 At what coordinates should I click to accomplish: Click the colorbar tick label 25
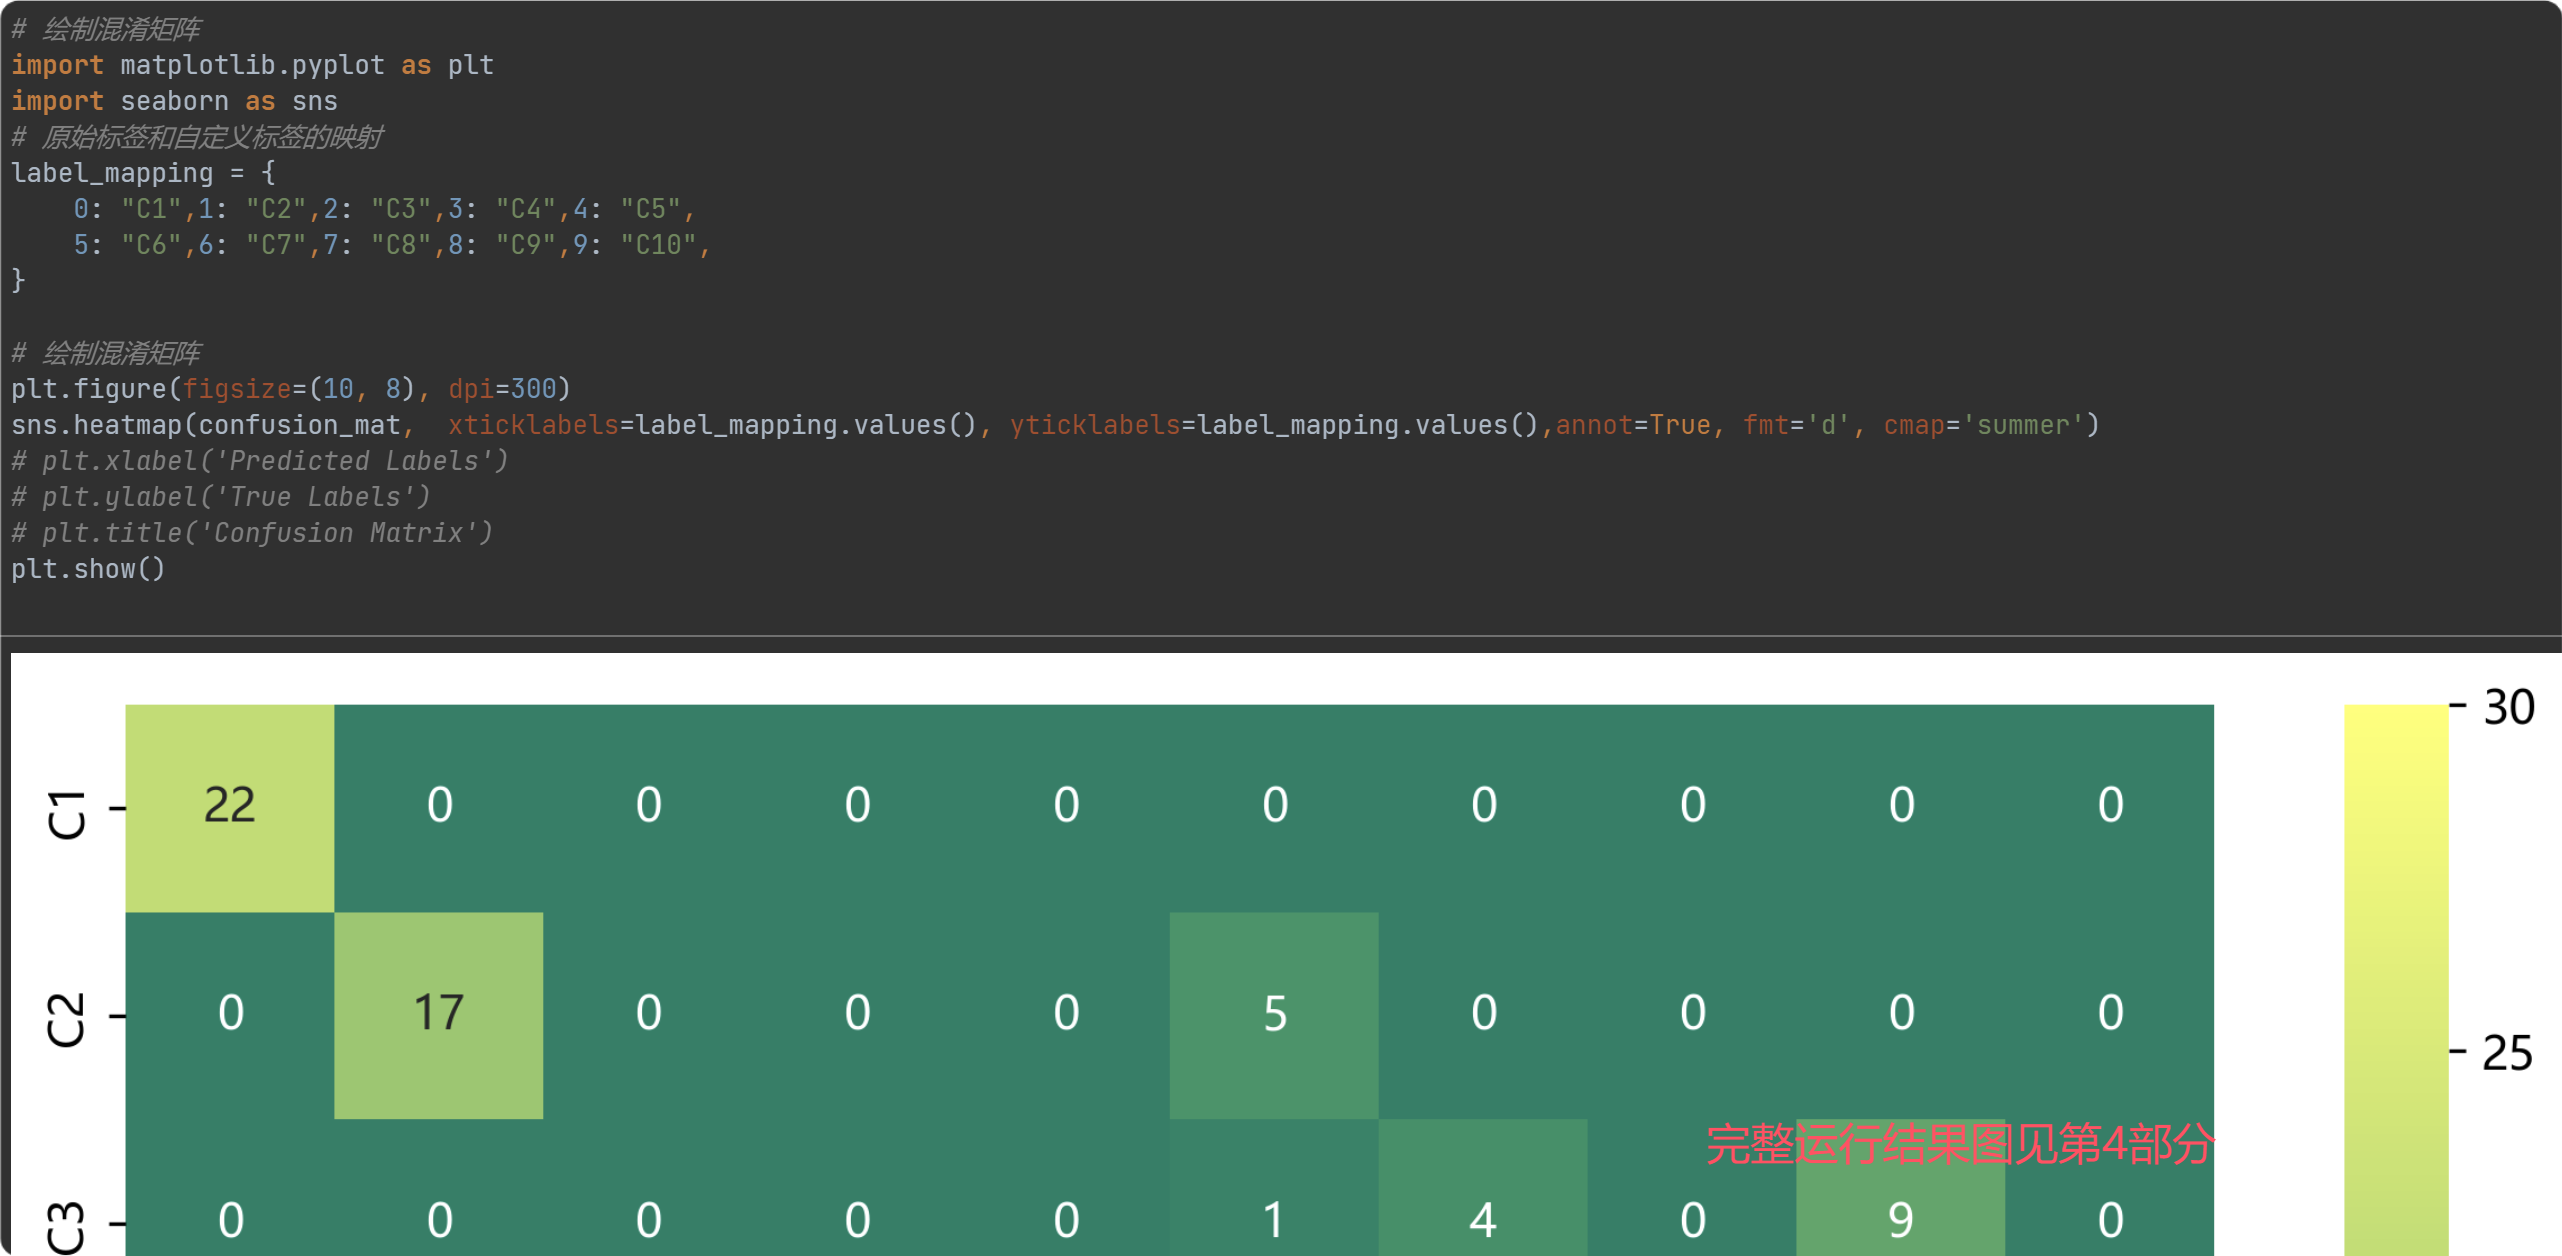click(x=2506, y=1053)
